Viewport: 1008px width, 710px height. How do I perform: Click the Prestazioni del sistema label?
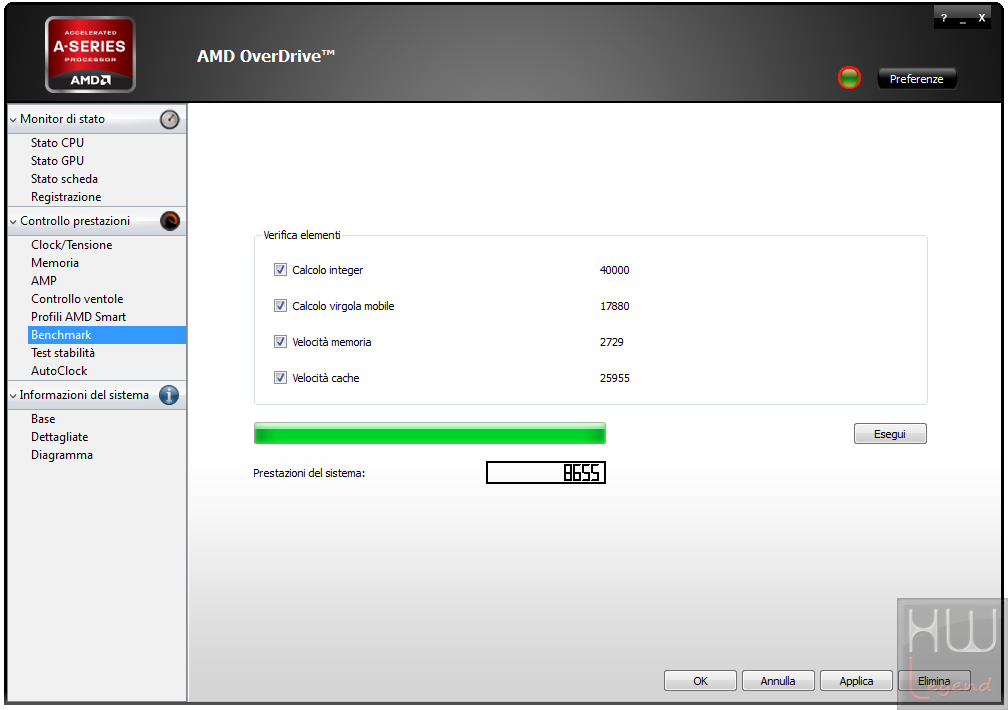coord(309,473)
